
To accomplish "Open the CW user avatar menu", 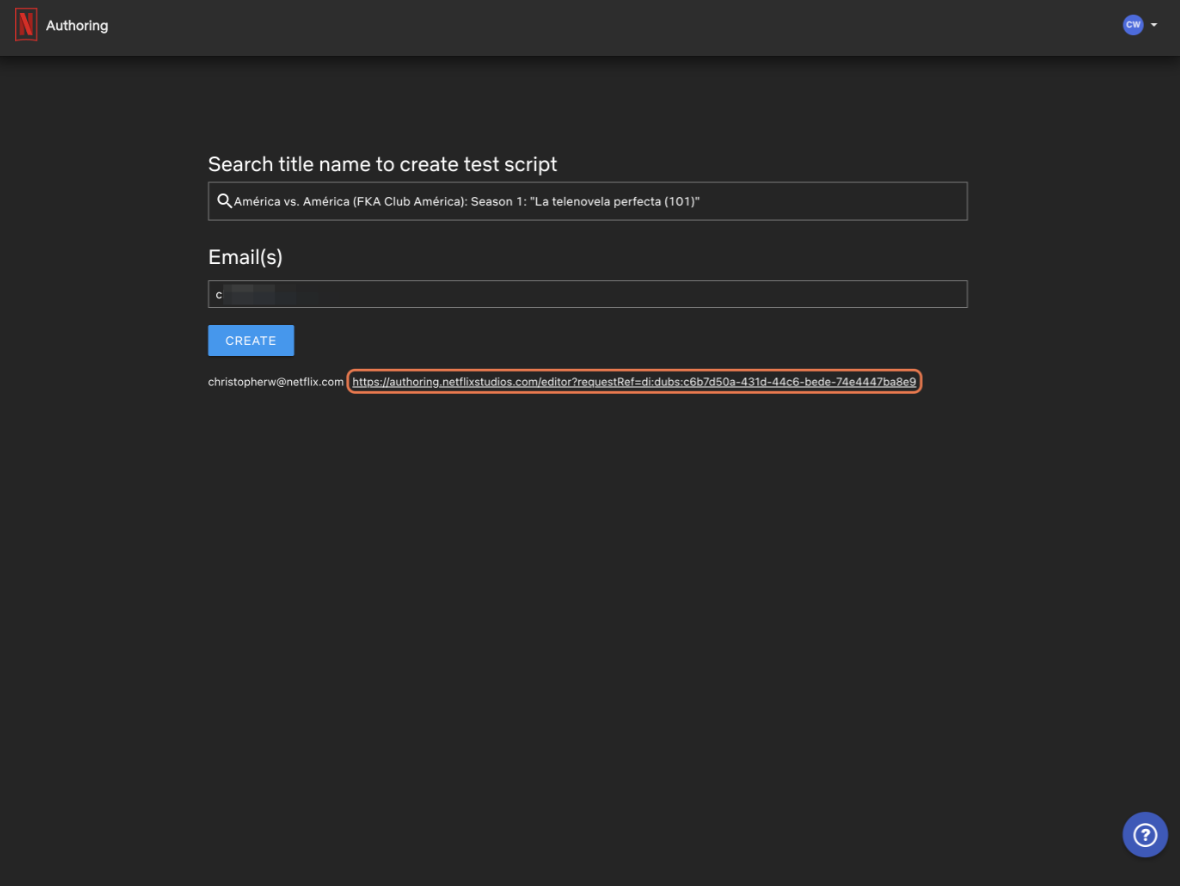I will tap(1133, 25).
